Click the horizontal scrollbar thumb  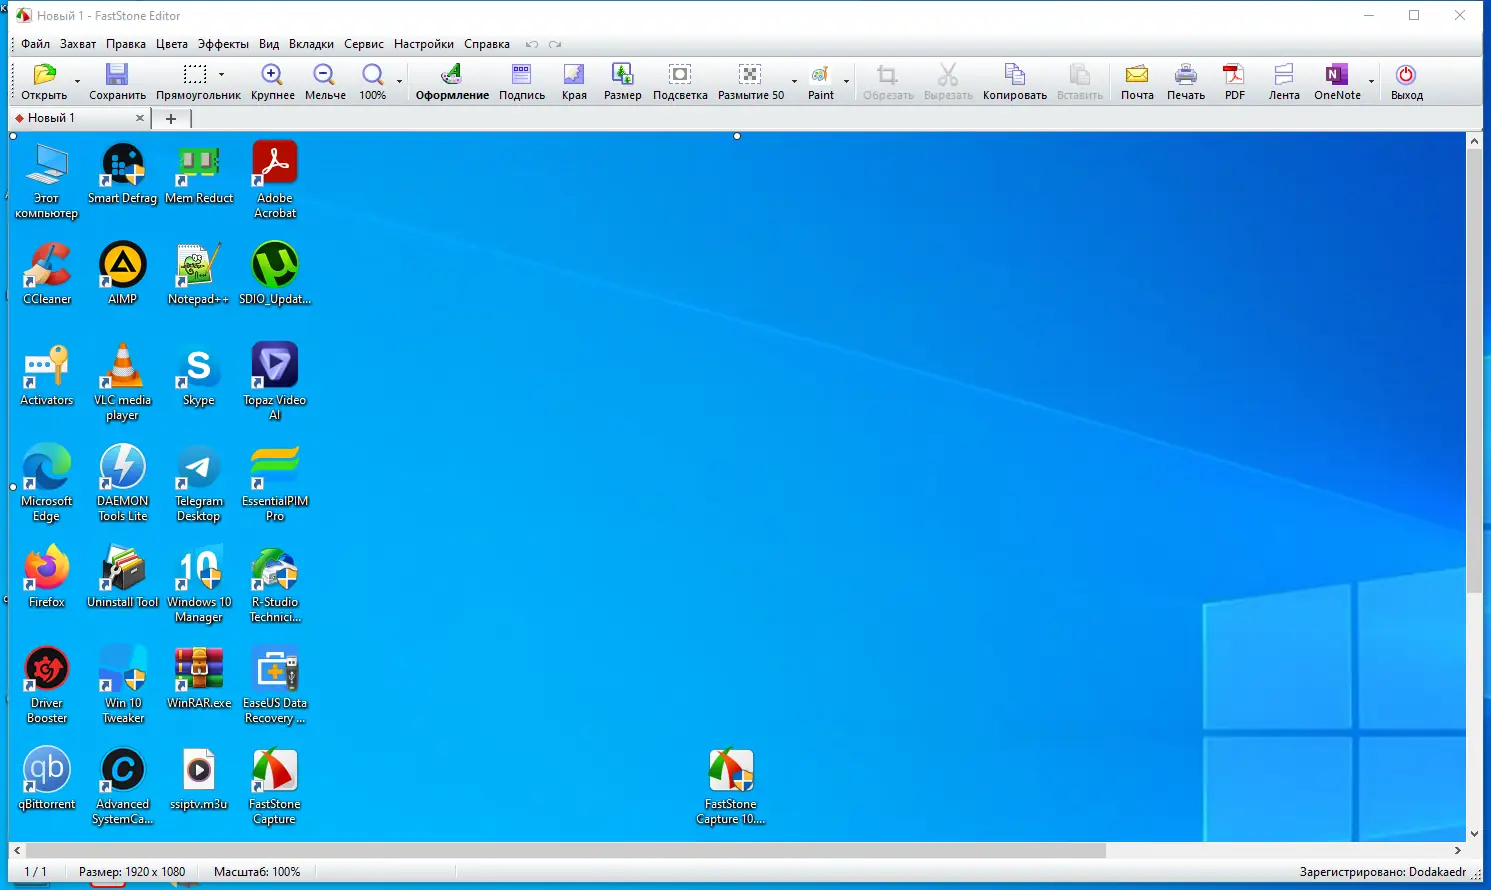(565, 851)
